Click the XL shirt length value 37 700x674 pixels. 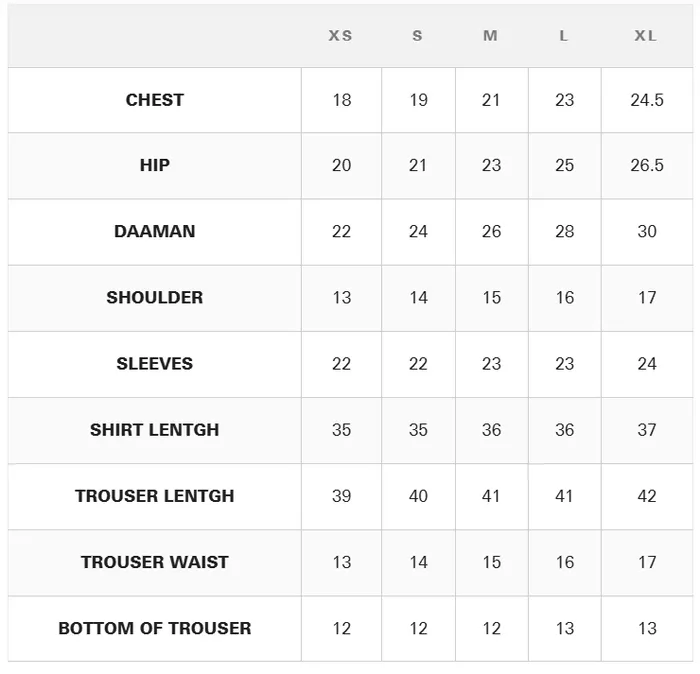[647, 430]
